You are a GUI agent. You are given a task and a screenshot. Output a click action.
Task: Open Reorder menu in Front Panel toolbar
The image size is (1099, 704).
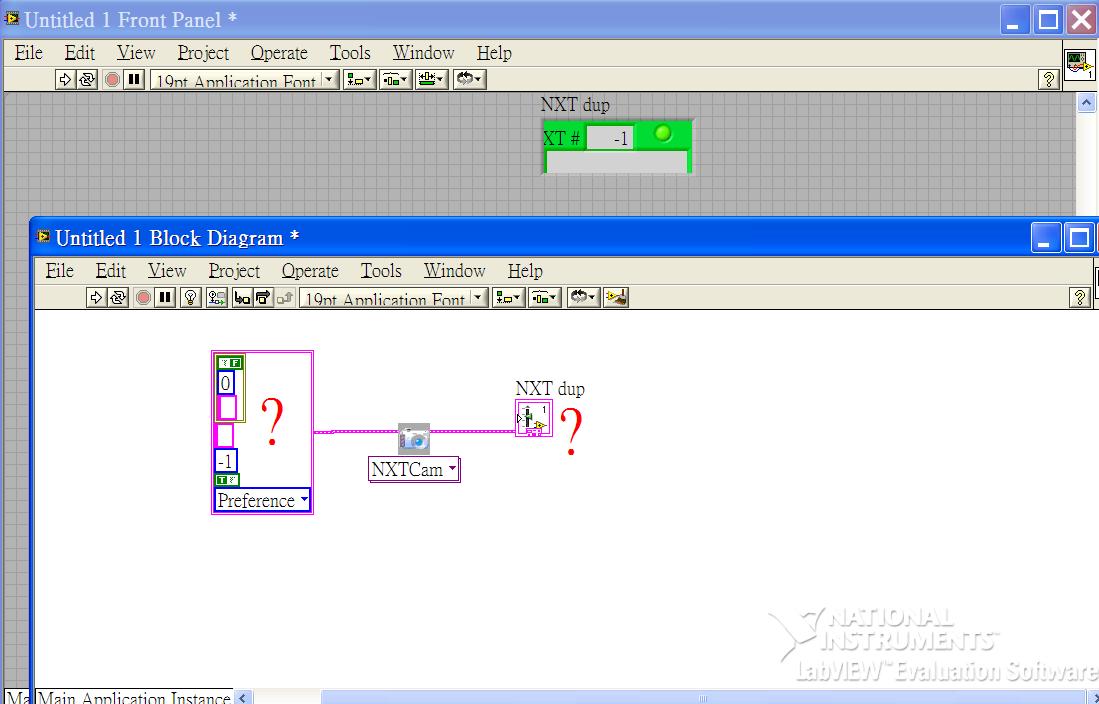point(469,79)
